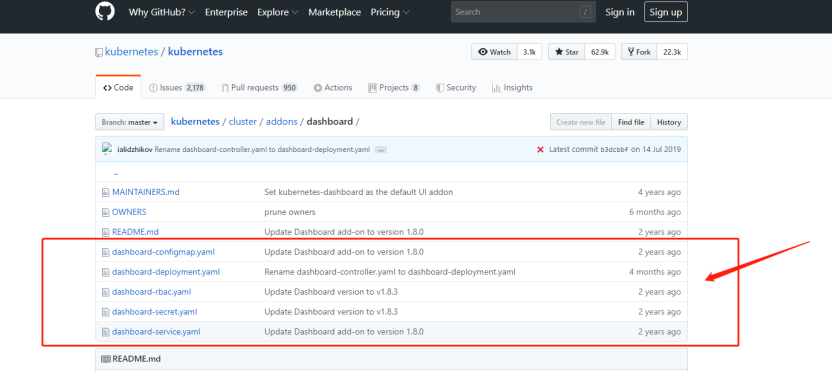Open the Marketplace page
Image resolution: width=832 pixels, height=372 pixels.
coord(334,12)
